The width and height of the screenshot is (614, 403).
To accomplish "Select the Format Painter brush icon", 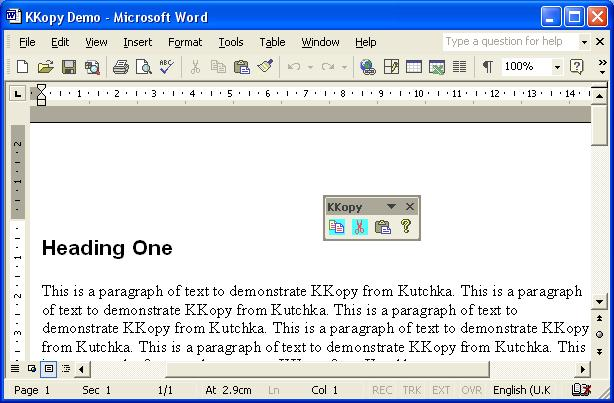I will coord(265,67).
